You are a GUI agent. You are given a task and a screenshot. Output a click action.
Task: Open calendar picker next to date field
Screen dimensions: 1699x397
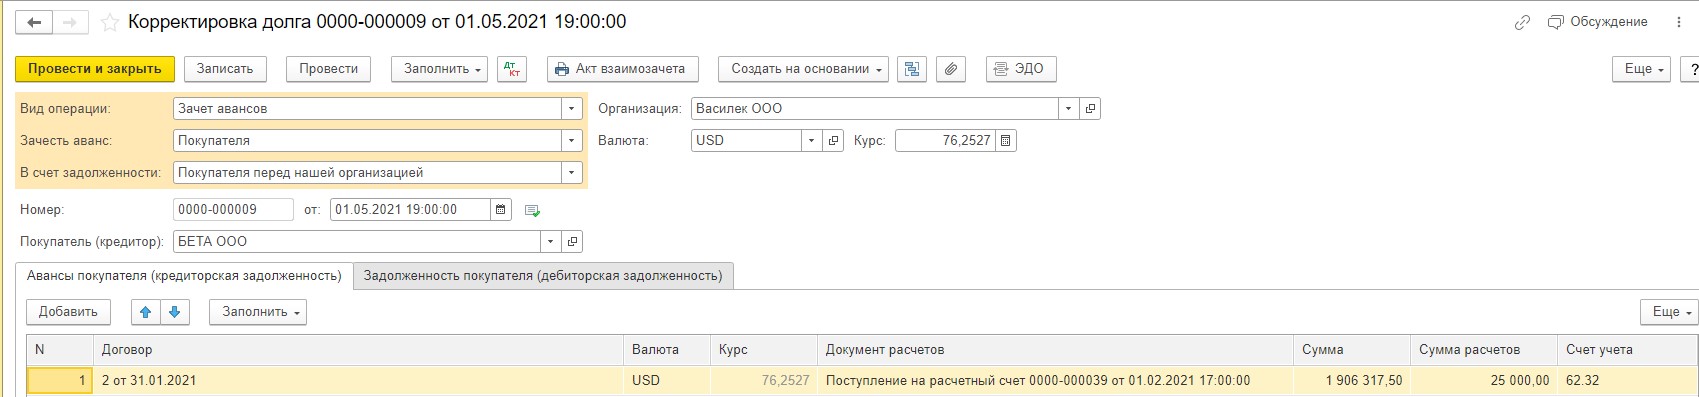(501, 210)
